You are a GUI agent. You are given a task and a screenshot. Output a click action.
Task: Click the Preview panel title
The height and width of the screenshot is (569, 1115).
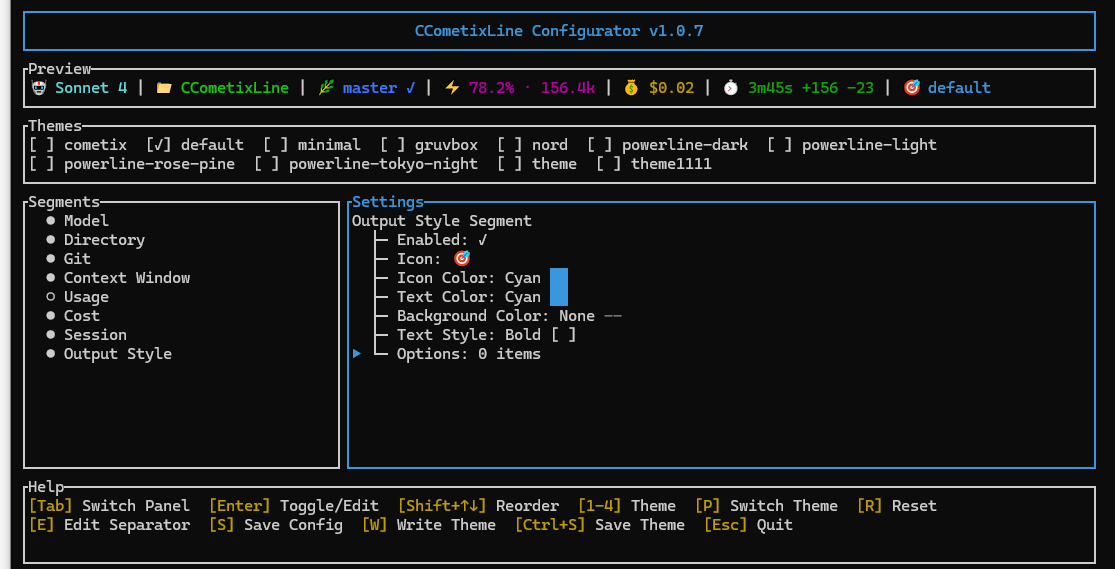[x=60, y=69]
